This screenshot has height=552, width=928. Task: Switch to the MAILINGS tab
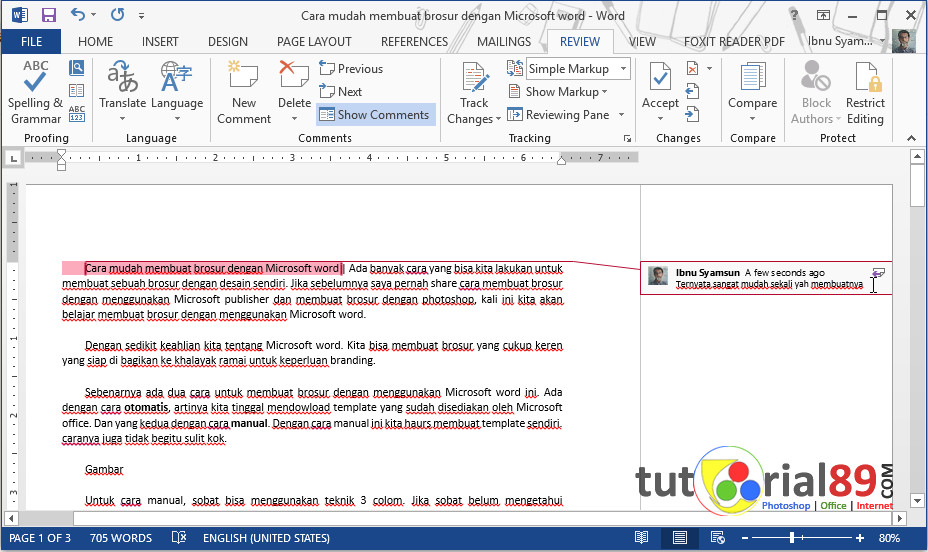coord(504,41)
